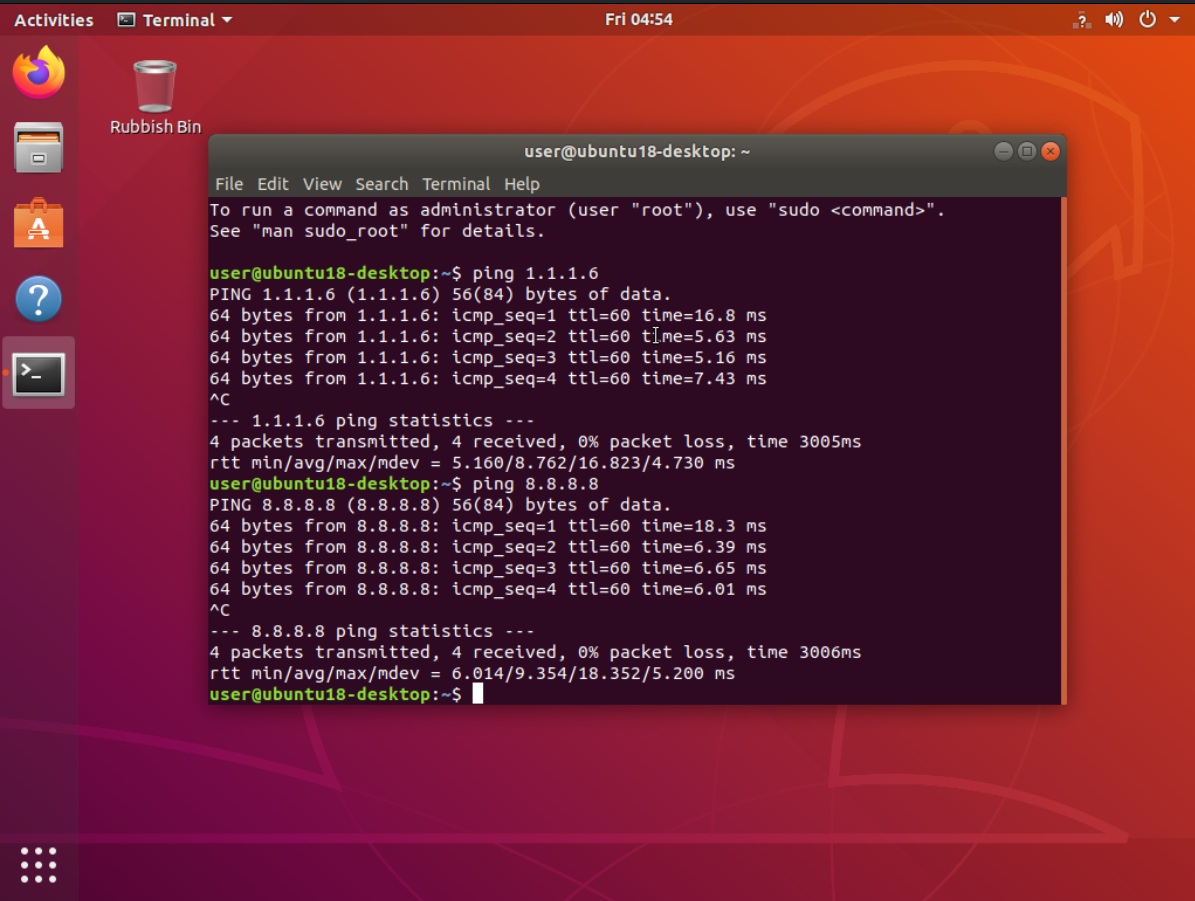Click the network status icon in the tray
Image resolution: width=1195 pixels, height=901 pixels.
[x=1081, y=18]
